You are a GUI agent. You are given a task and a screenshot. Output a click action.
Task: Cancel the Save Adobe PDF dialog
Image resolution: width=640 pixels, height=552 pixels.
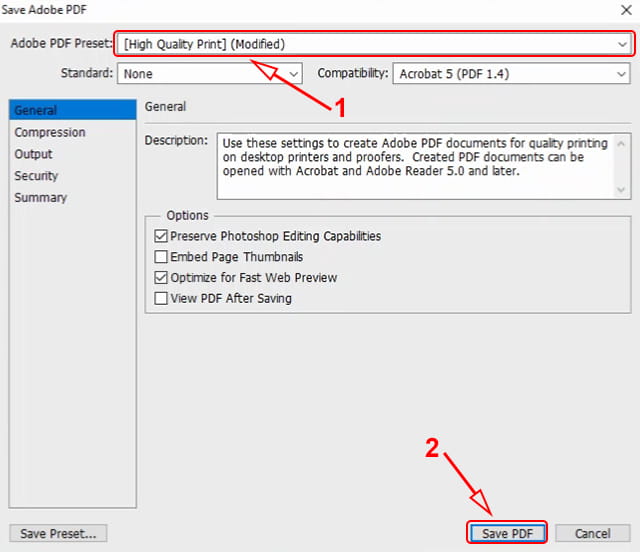click(x=593, y=533)
